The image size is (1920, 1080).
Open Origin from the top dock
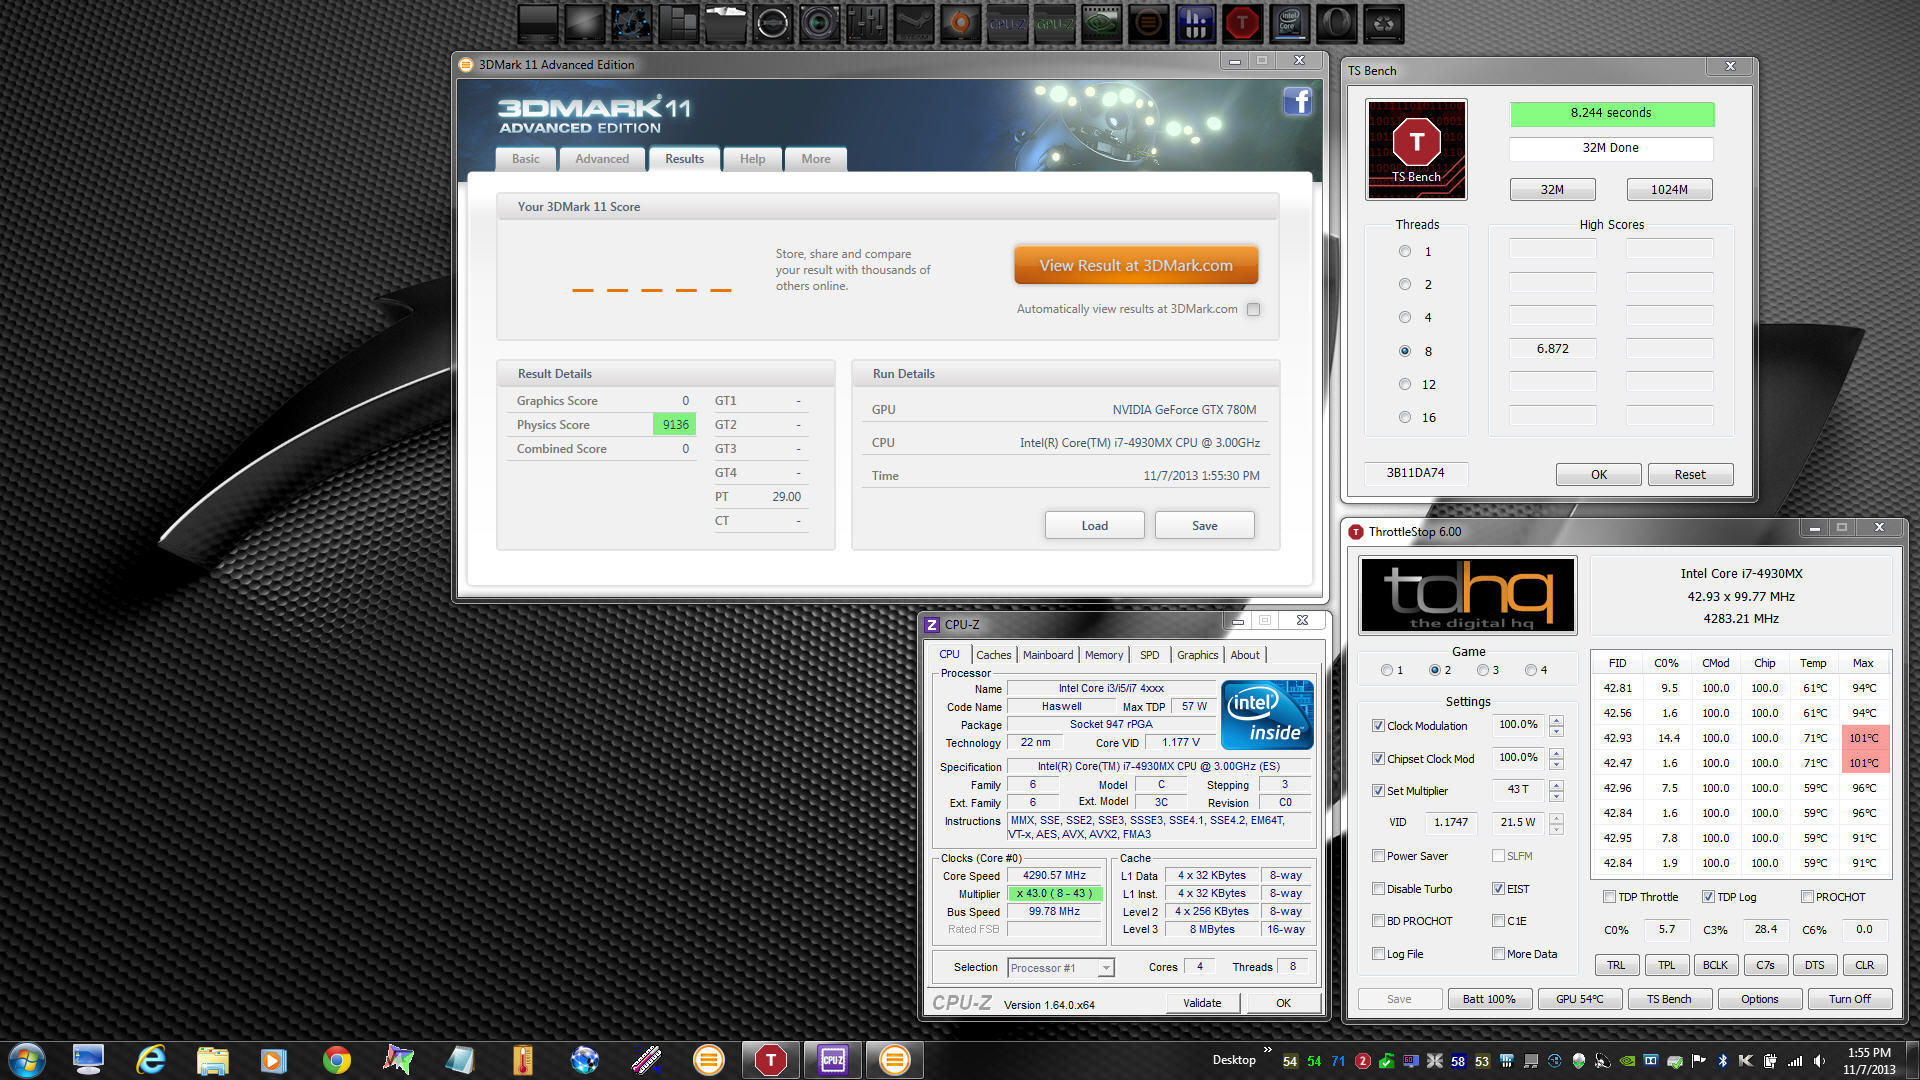click(x=960, y=23)
